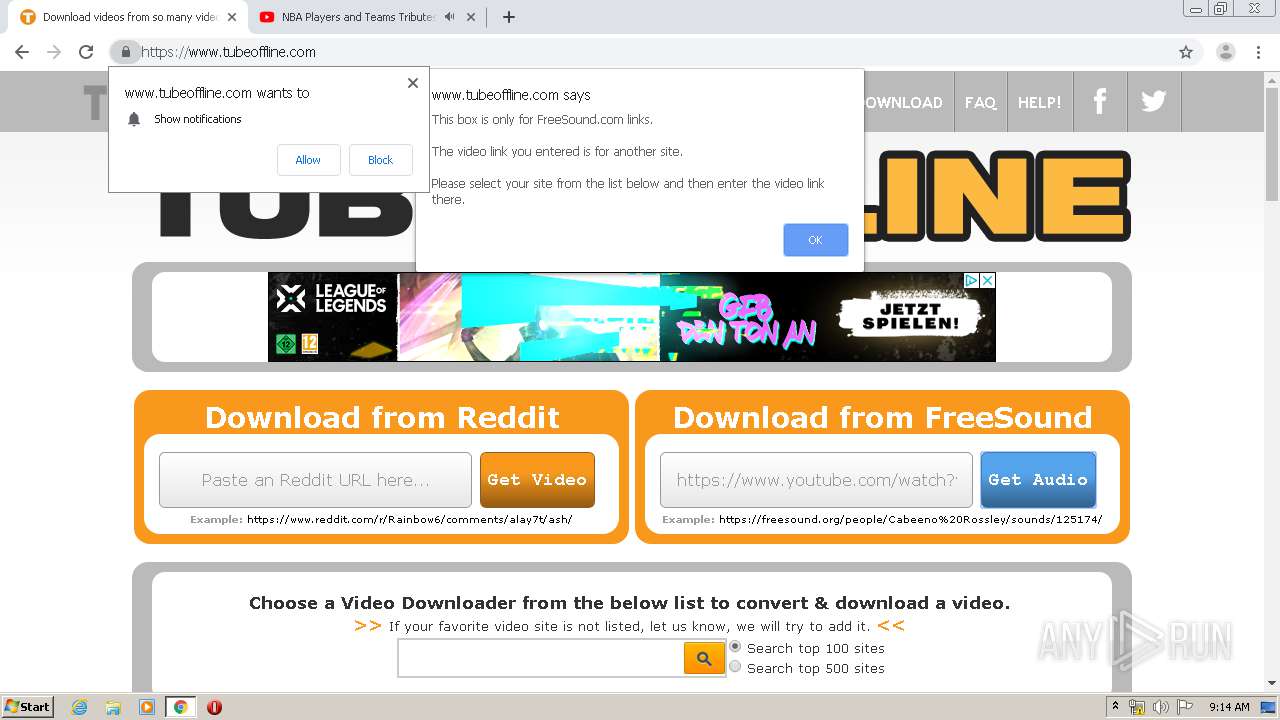Open the volume tray icon

pos(1160,707)
